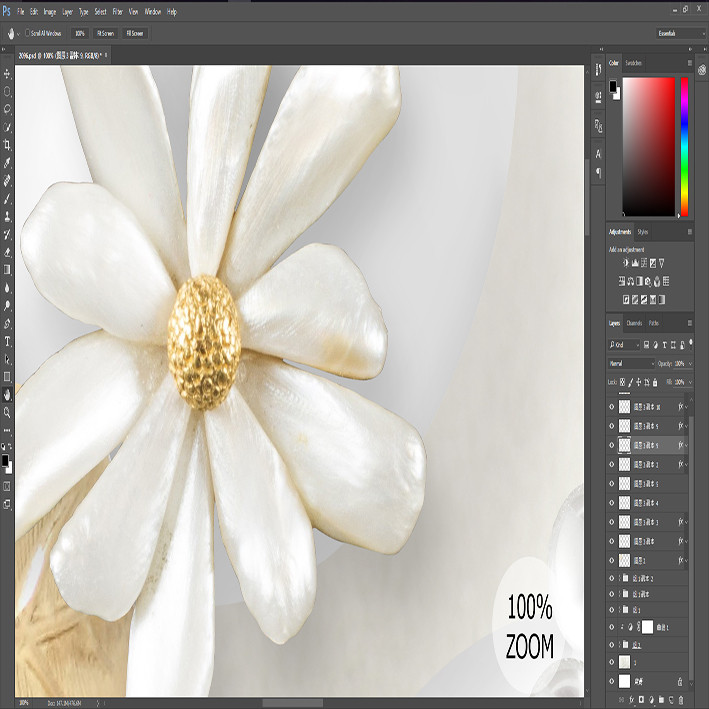
Task: Enable Scroll All Windows checkbox
Action: (x=28, y=33)
